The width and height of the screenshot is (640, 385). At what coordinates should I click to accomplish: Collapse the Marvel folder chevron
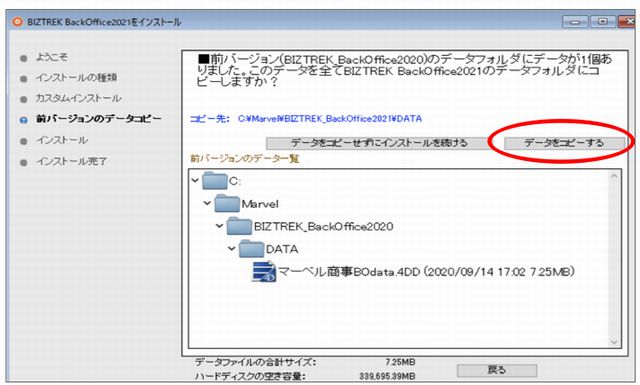click(207, 203)
